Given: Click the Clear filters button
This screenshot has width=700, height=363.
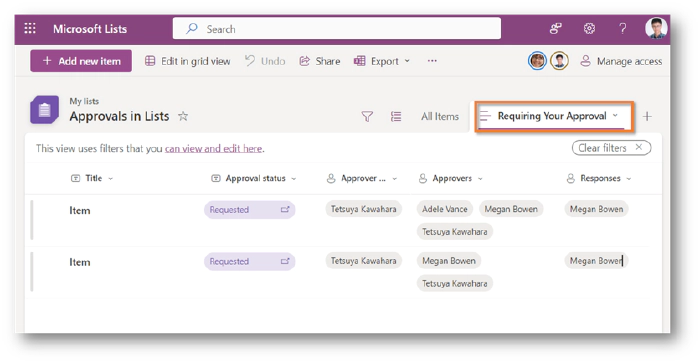Looking at the screenshot, I should tap(611, 148).
